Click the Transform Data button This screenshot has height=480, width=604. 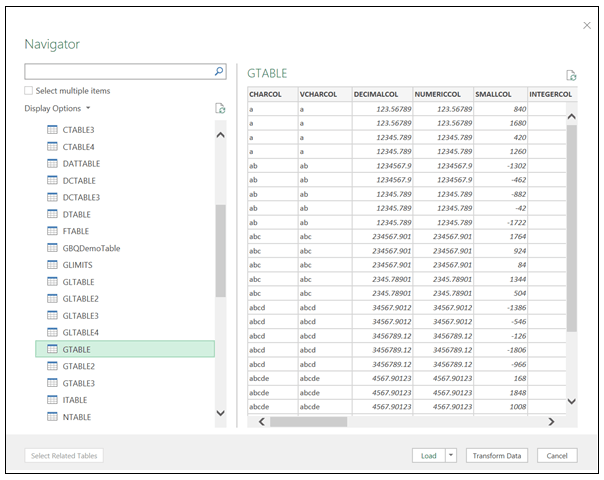(497, 455)
